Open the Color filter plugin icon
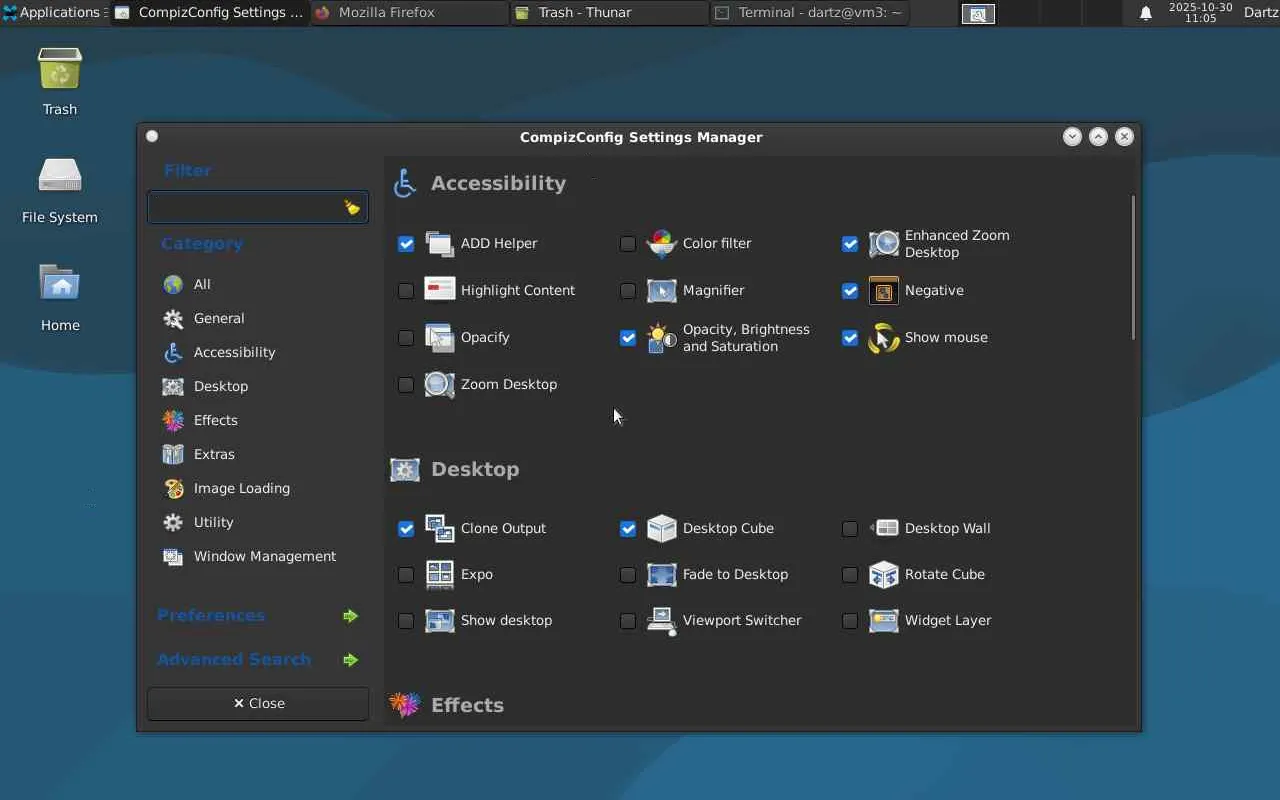 pos(662,243)
